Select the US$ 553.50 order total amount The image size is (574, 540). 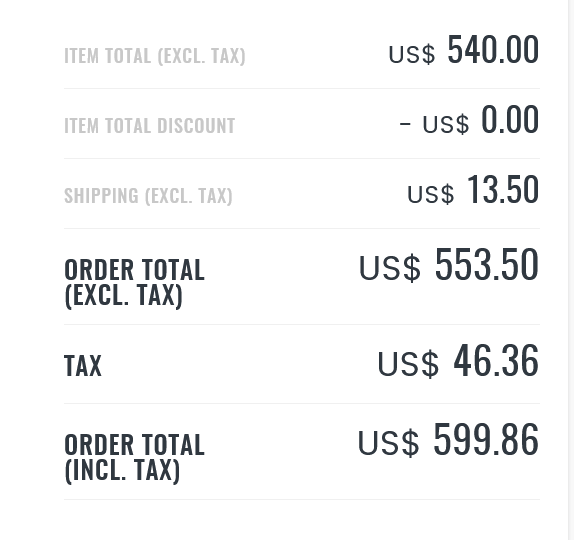(x=449, y=264)
